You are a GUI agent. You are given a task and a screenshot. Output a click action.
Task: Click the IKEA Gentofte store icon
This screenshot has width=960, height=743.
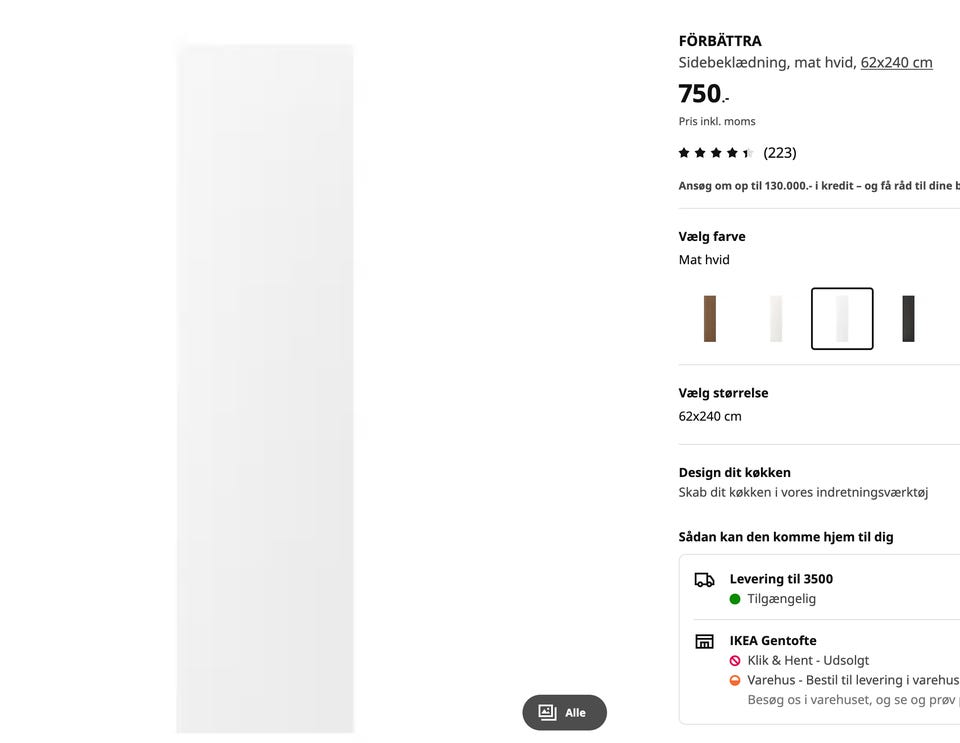705,642
